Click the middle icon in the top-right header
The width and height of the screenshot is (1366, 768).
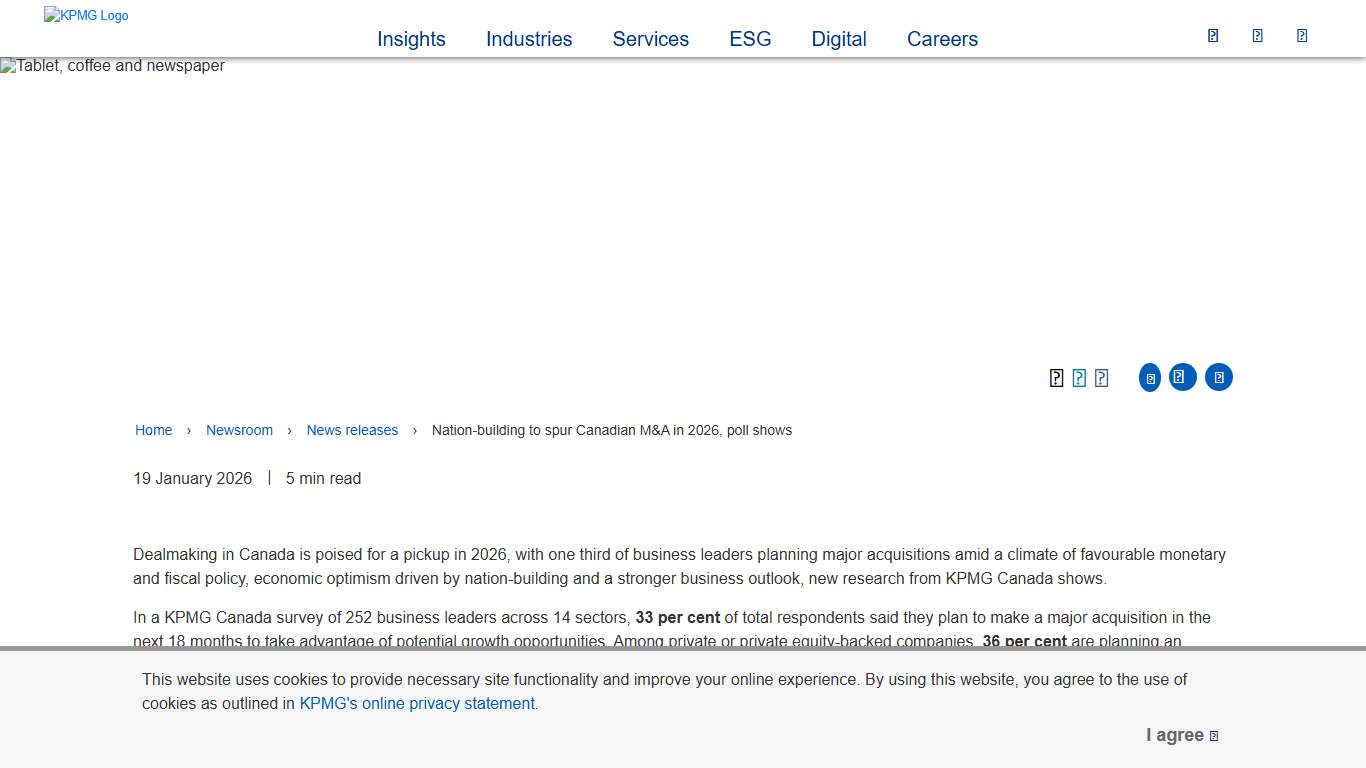point(1257,36)
